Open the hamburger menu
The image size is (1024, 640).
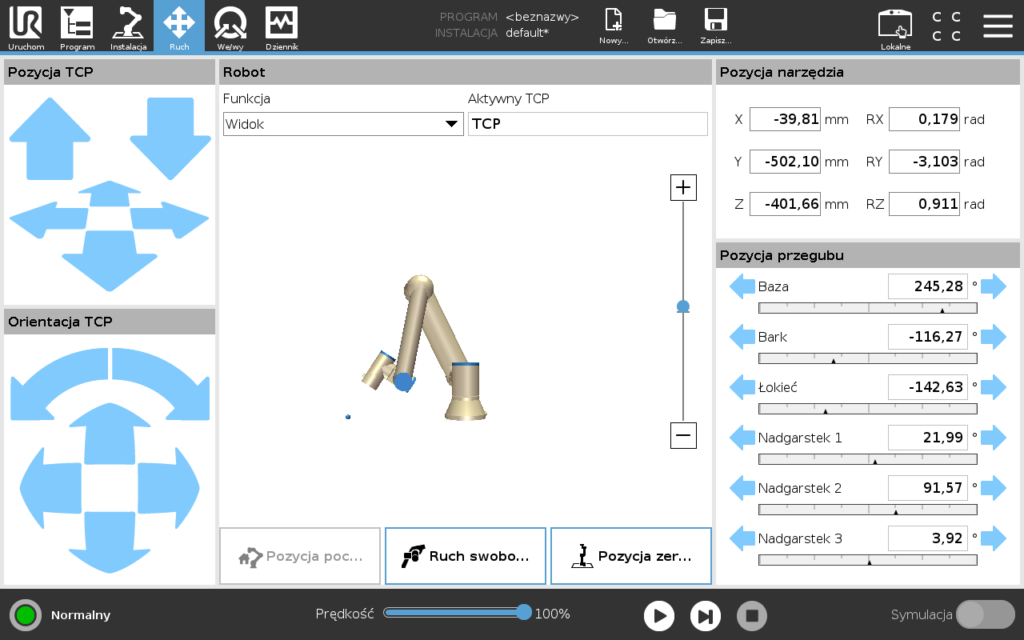click(998, 25)
